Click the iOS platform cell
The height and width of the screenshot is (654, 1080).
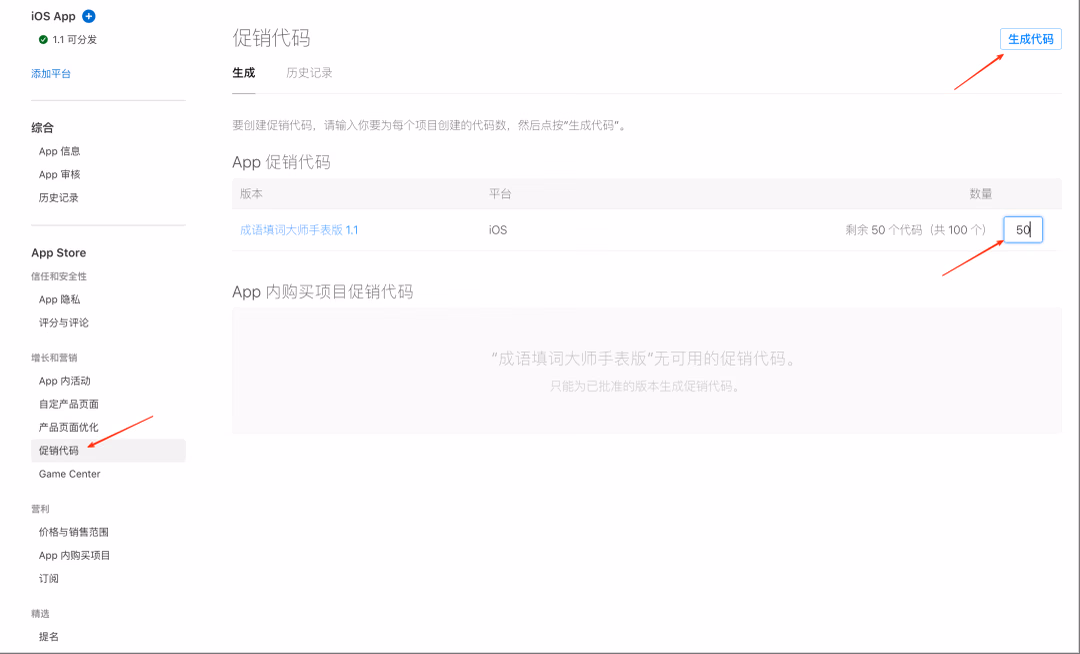pos(498,230)
